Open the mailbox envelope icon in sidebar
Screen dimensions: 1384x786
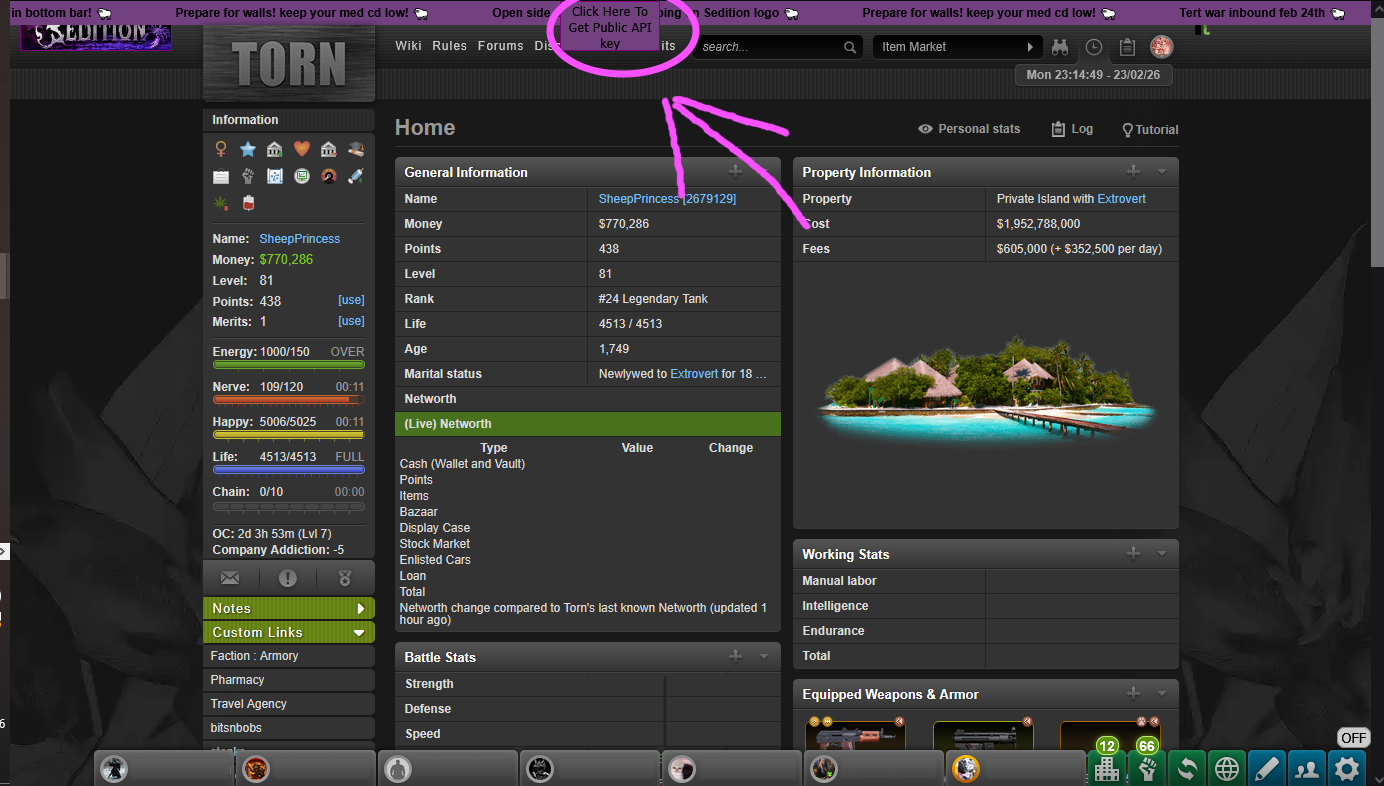click(x=230, y=578)
